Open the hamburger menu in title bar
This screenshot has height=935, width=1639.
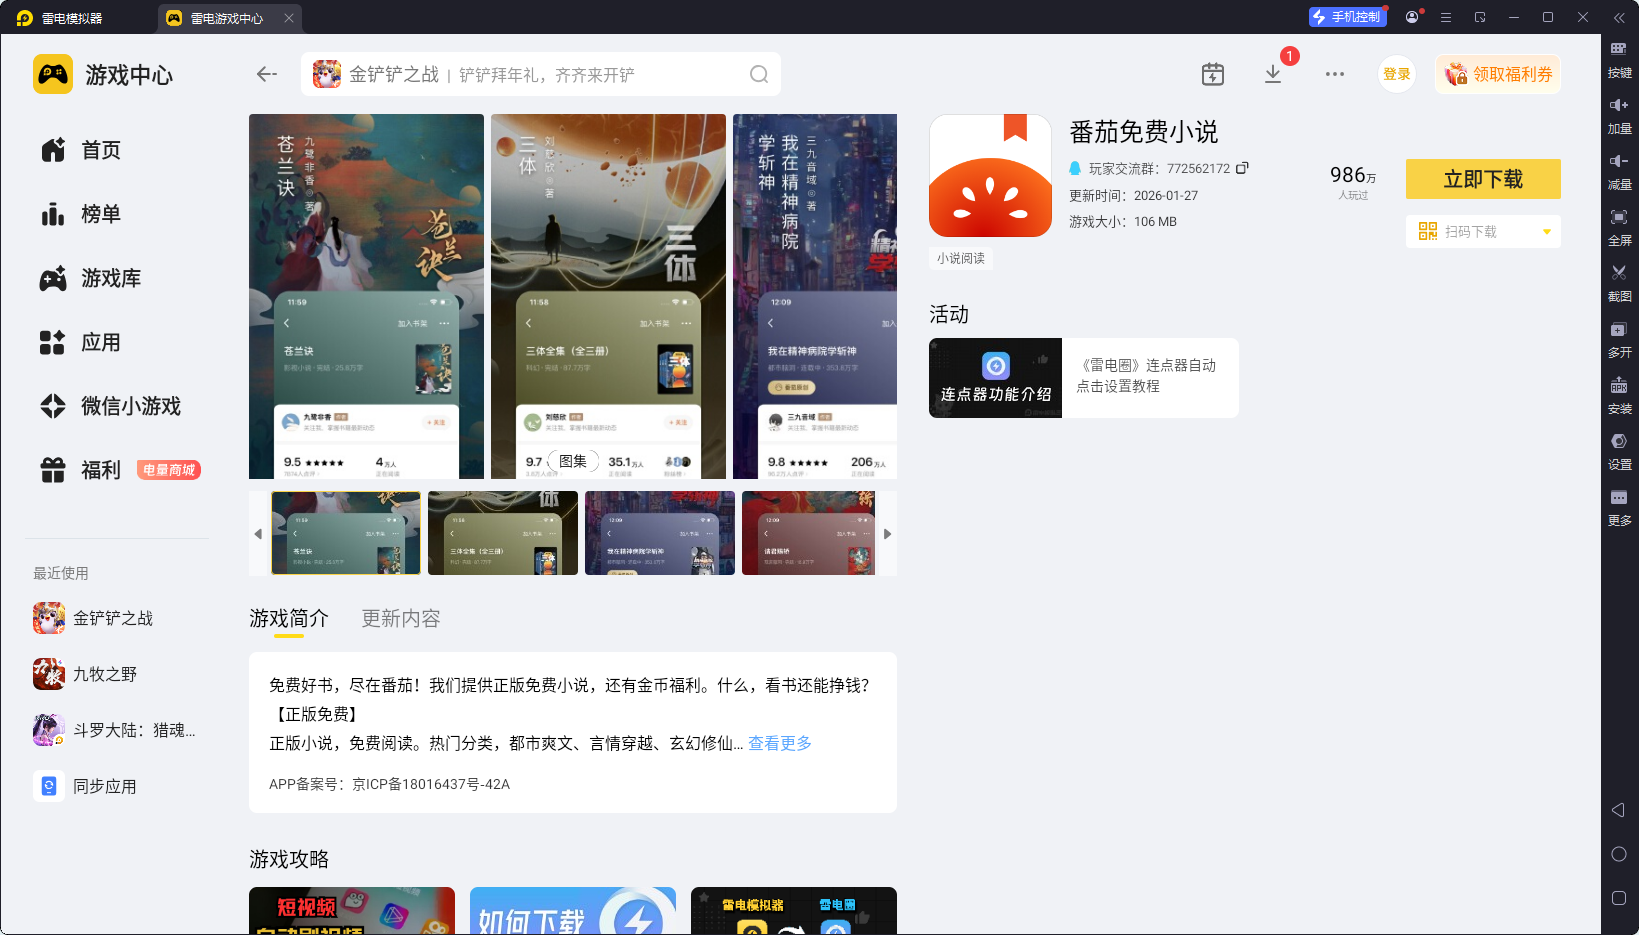click(x=1446, y=17)
